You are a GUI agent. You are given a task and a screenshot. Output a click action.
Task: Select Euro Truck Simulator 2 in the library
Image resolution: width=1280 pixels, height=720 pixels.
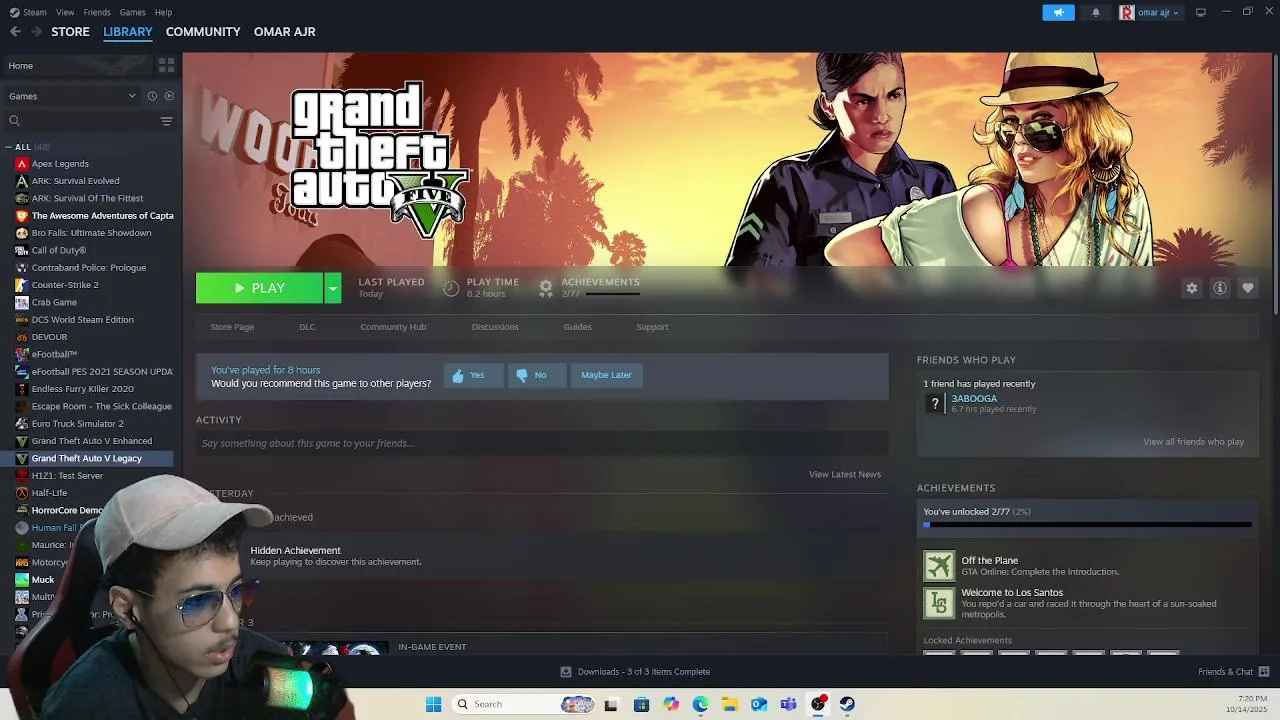click(x=77, y=424)
